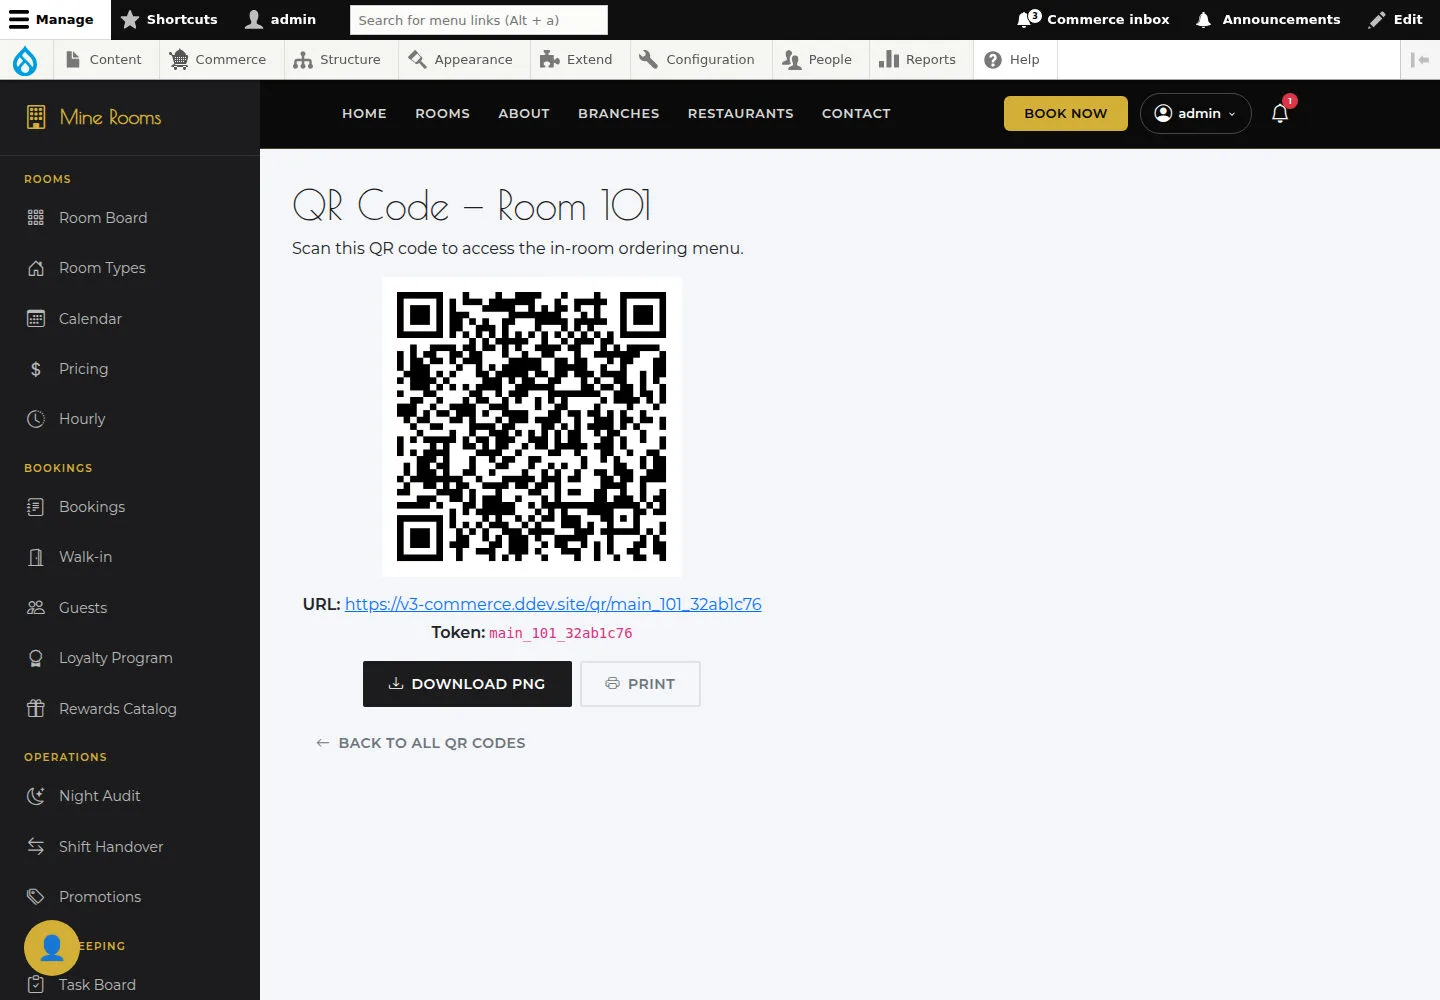Open the Shortcuts toolbar menu
The image size is (1440, 1000).
(x=169, y=20)
